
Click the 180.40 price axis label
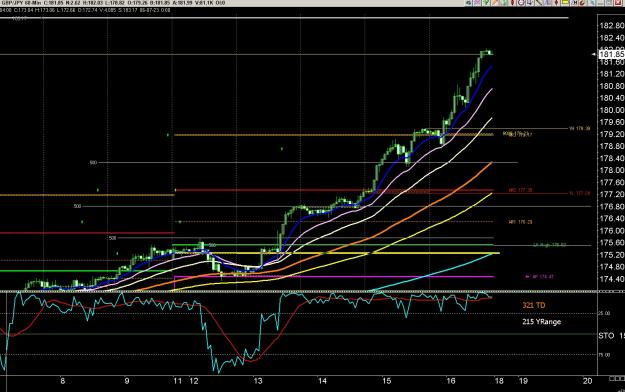click(612, 98)
